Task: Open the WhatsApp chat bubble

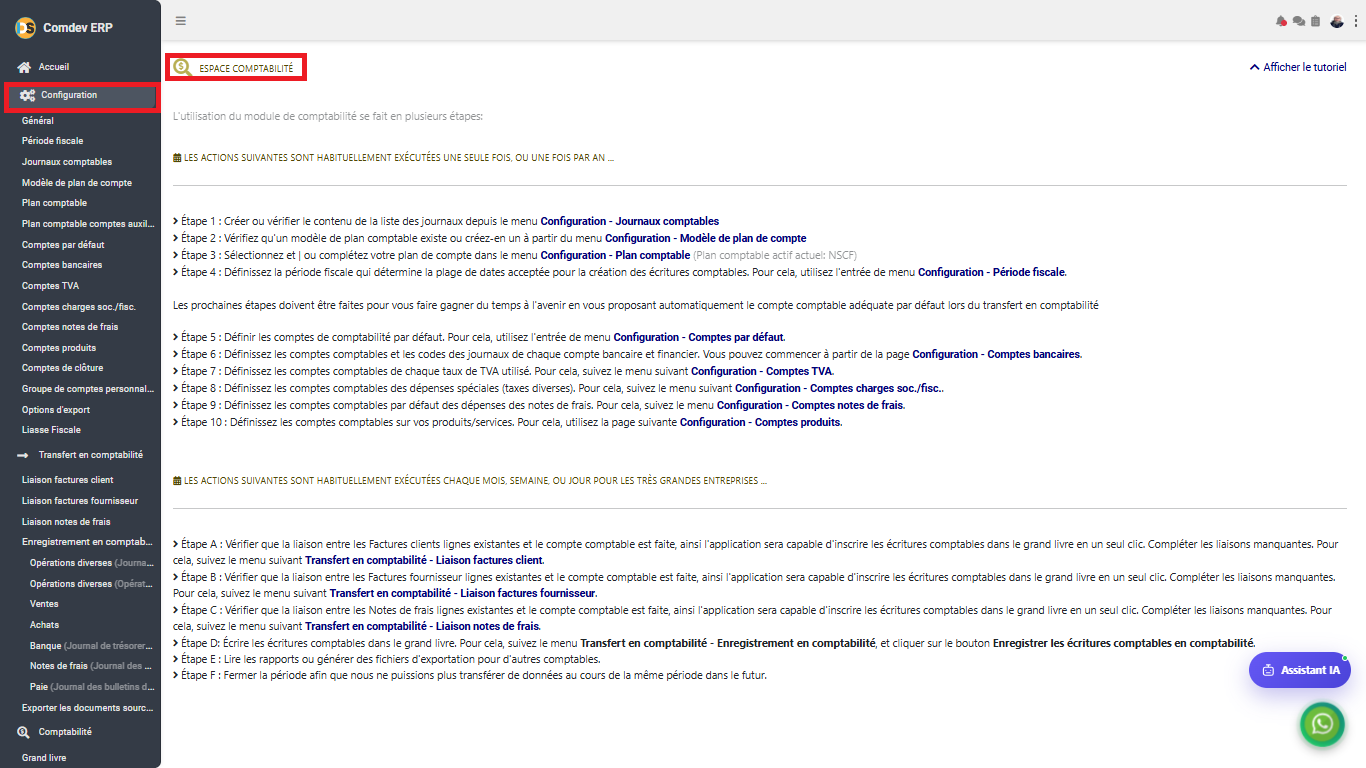Action: 1322,723
